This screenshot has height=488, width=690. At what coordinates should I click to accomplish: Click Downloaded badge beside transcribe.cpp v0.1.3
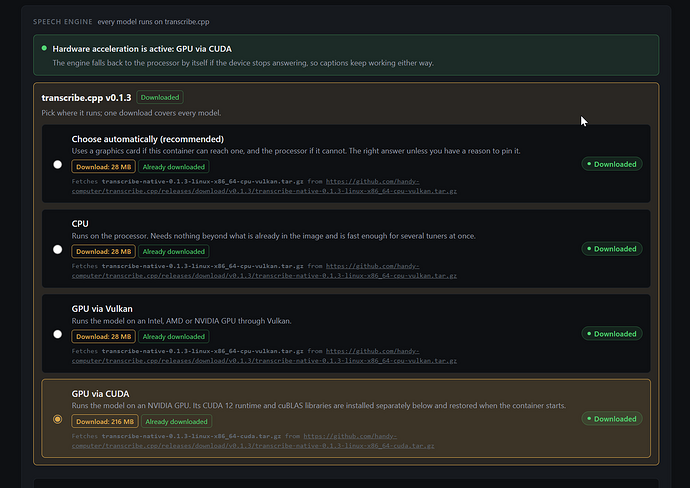(160, 97)
